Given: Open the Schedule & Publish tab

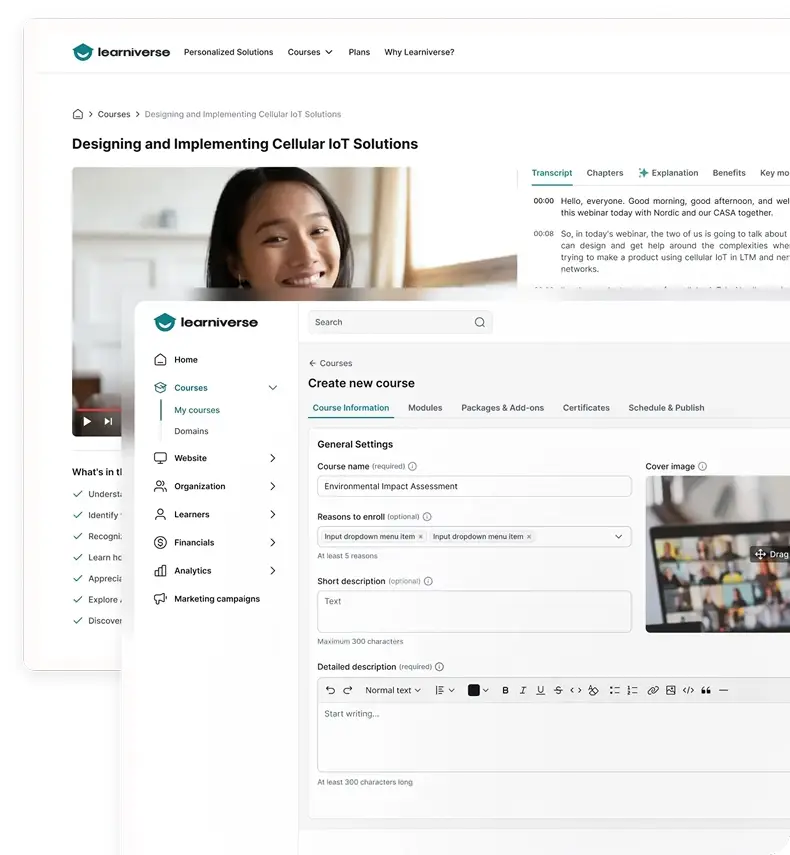Looking at the screenshot, I should 666,408.
